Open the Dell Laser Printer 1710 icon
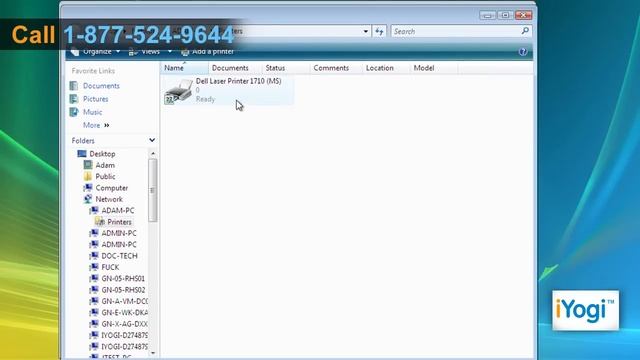Viewport: 640px width, 360px height. tap(178, 92)
